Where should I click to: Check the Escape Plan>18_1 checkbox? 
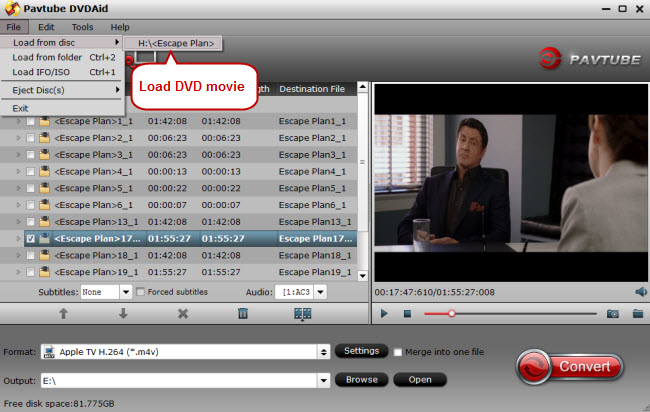coord(30,256)
